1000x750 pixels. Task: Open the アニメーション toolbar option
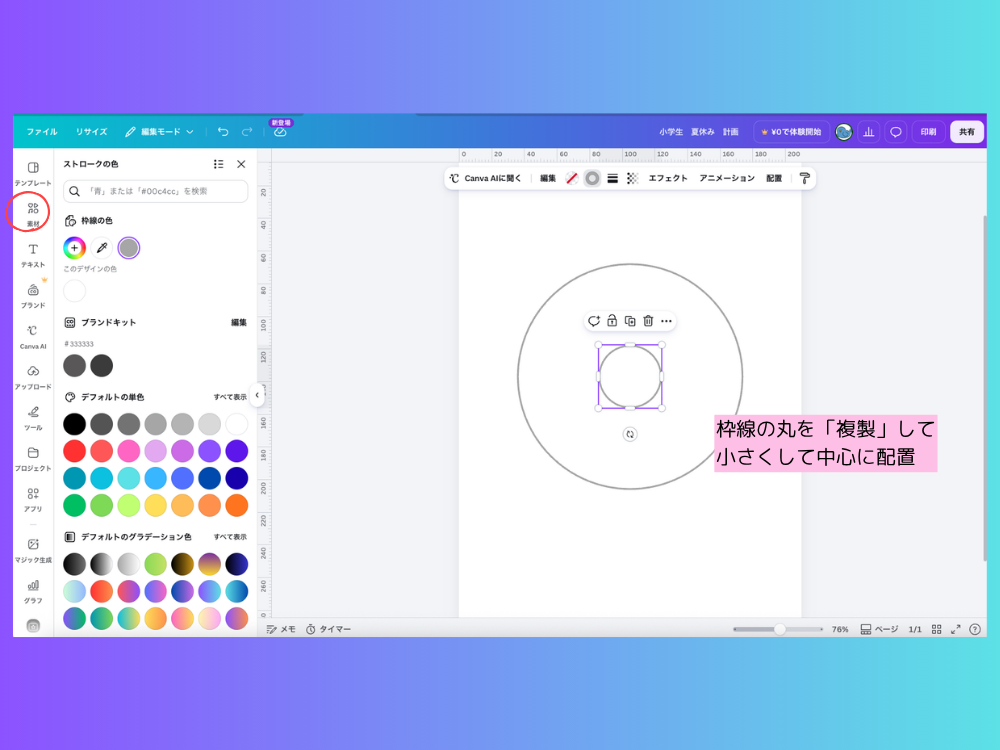pyautogui.click(x=726, y=179)
